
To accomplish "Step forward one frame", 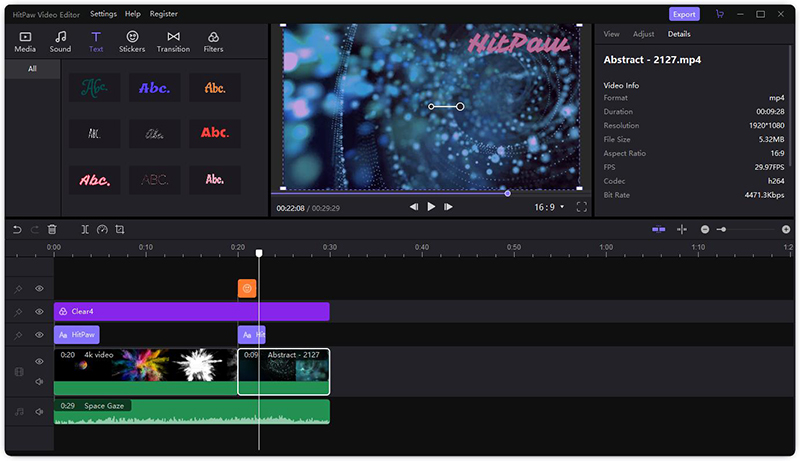I will (x=448, y=207).
